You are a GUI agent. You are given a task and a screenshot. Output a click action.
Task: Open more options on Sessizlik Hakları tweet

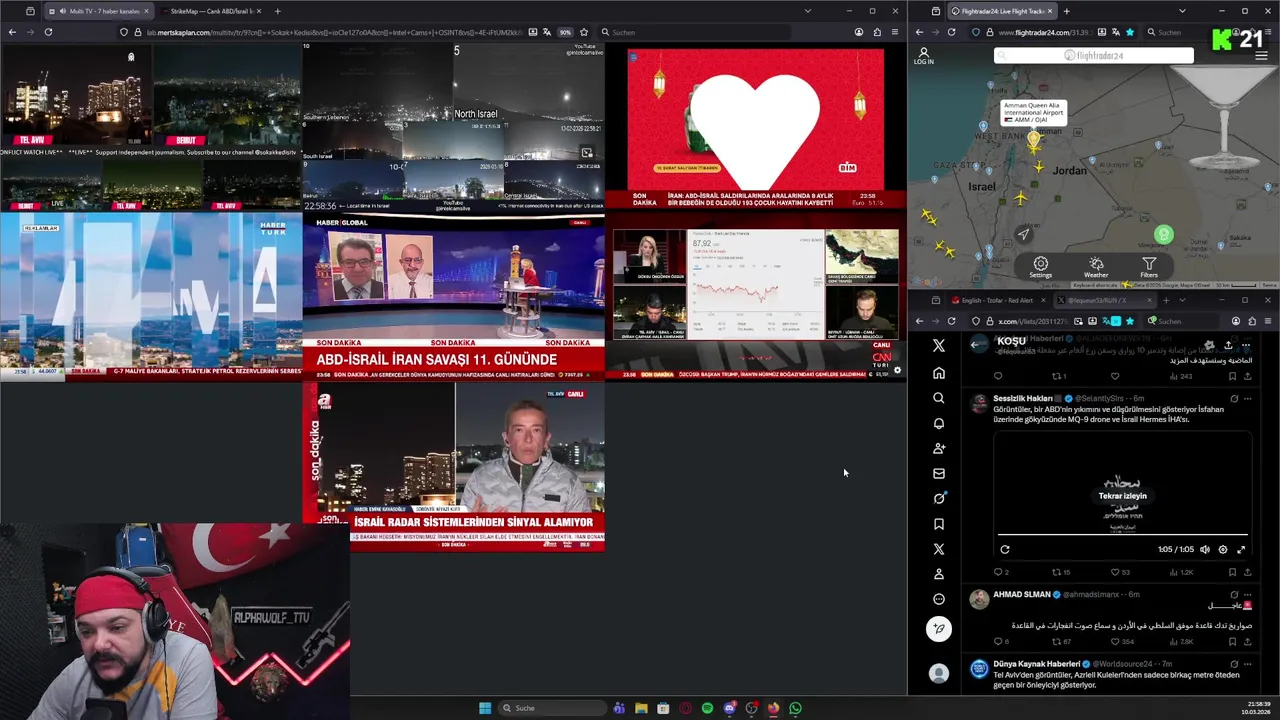coord(1246,398)
